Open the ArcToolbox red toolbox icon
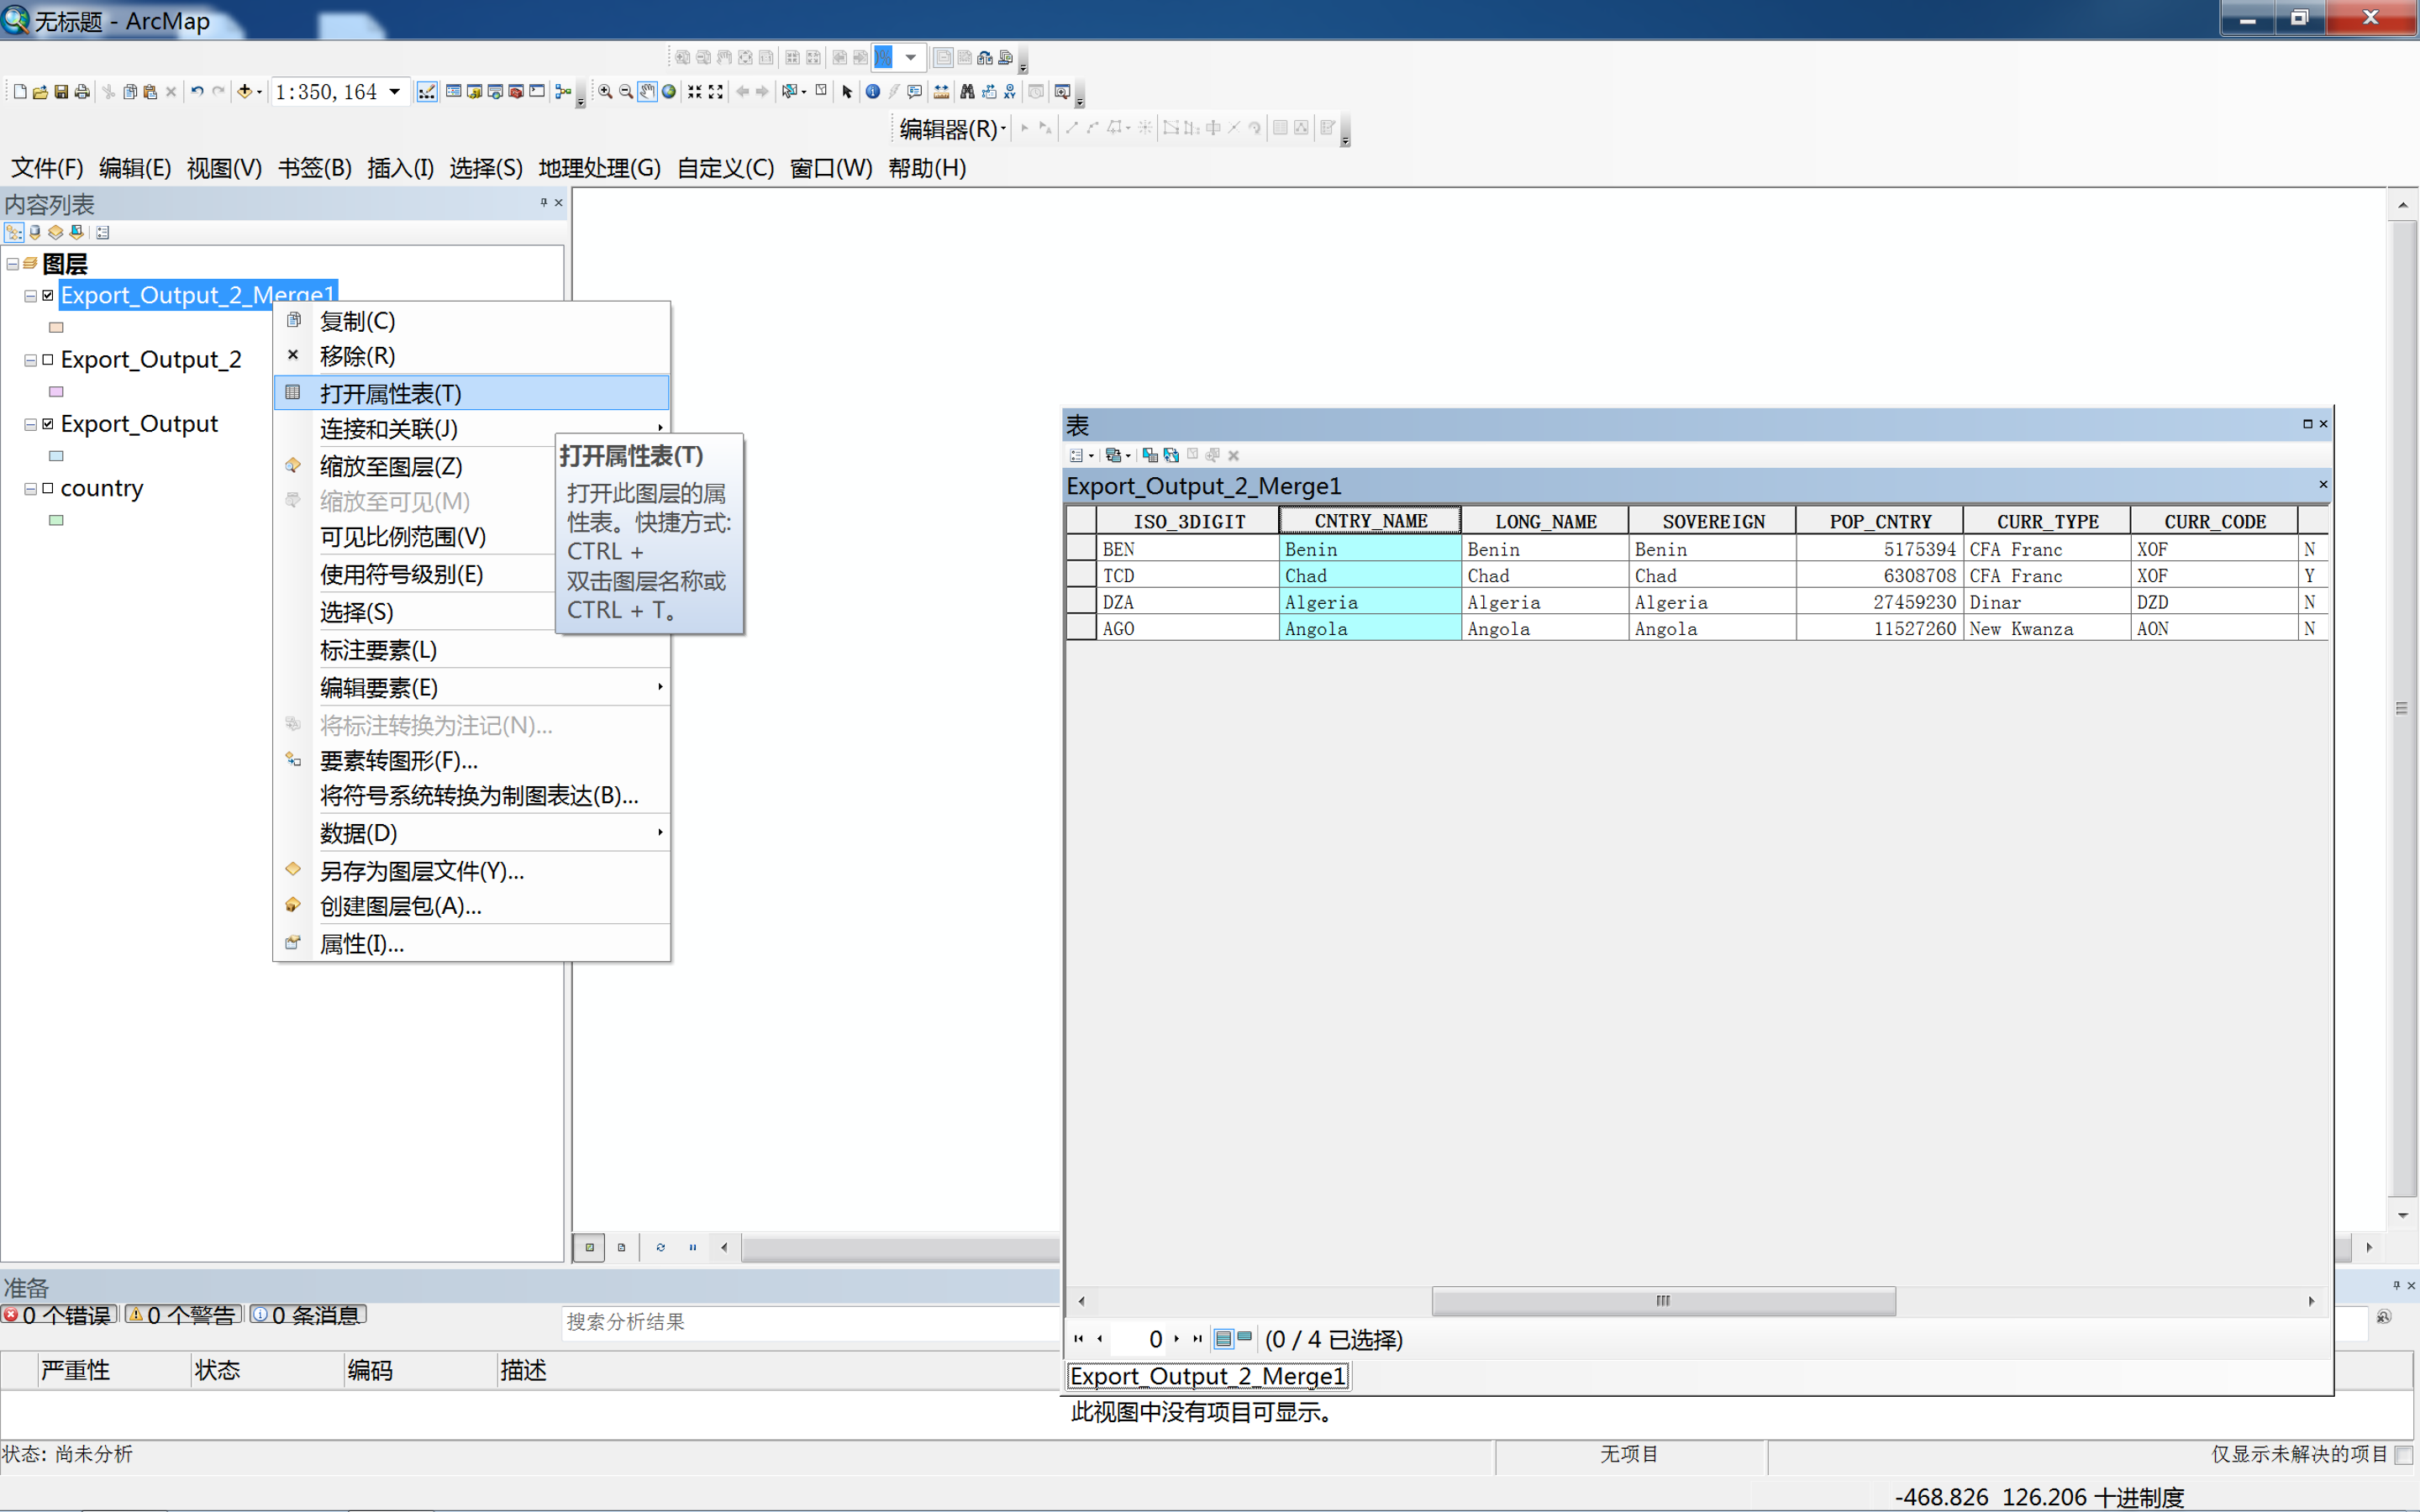This screenshot has width=2420, height=1512. 516,92
